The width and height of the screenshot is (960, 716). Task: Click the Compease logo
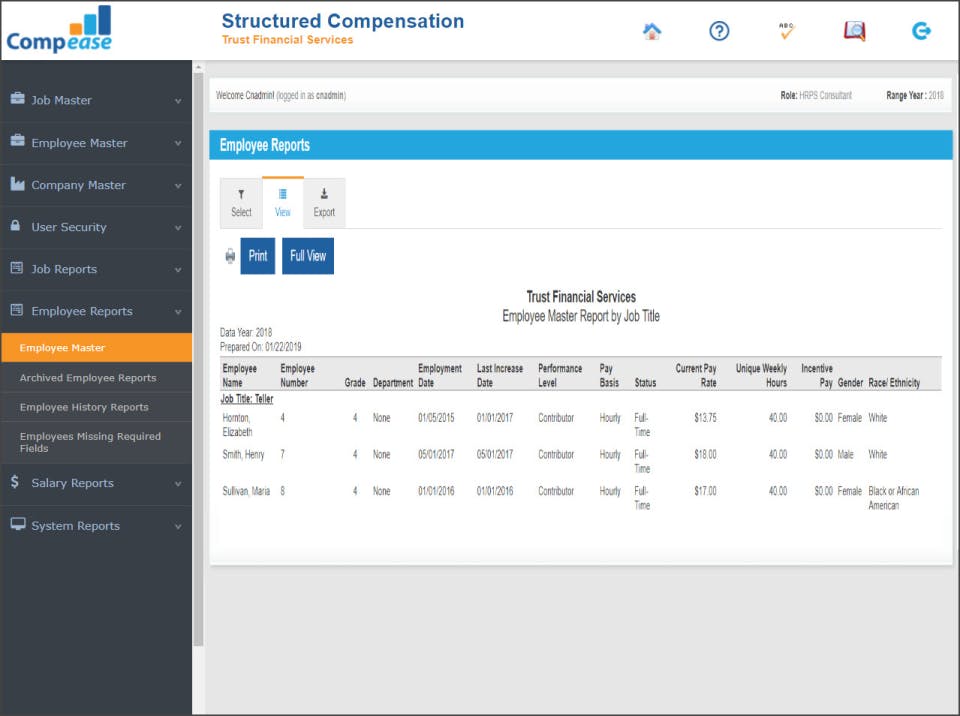[x=59, y=29]
